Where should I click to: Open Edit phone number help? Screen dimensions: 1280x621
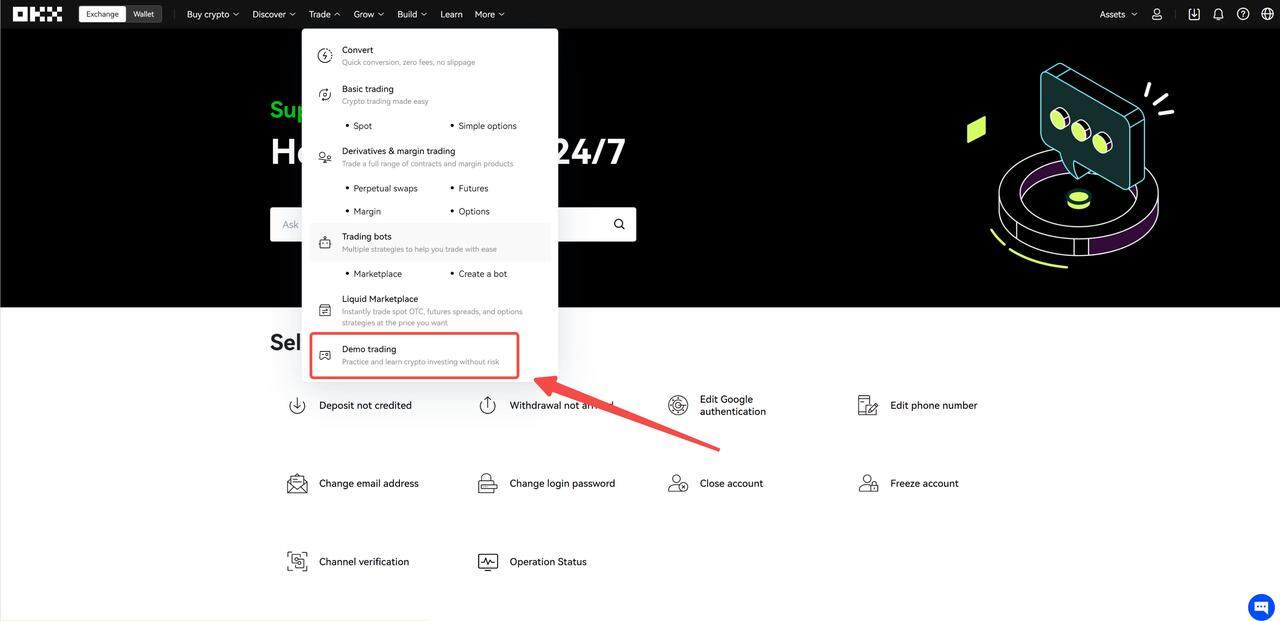point(934,405)
